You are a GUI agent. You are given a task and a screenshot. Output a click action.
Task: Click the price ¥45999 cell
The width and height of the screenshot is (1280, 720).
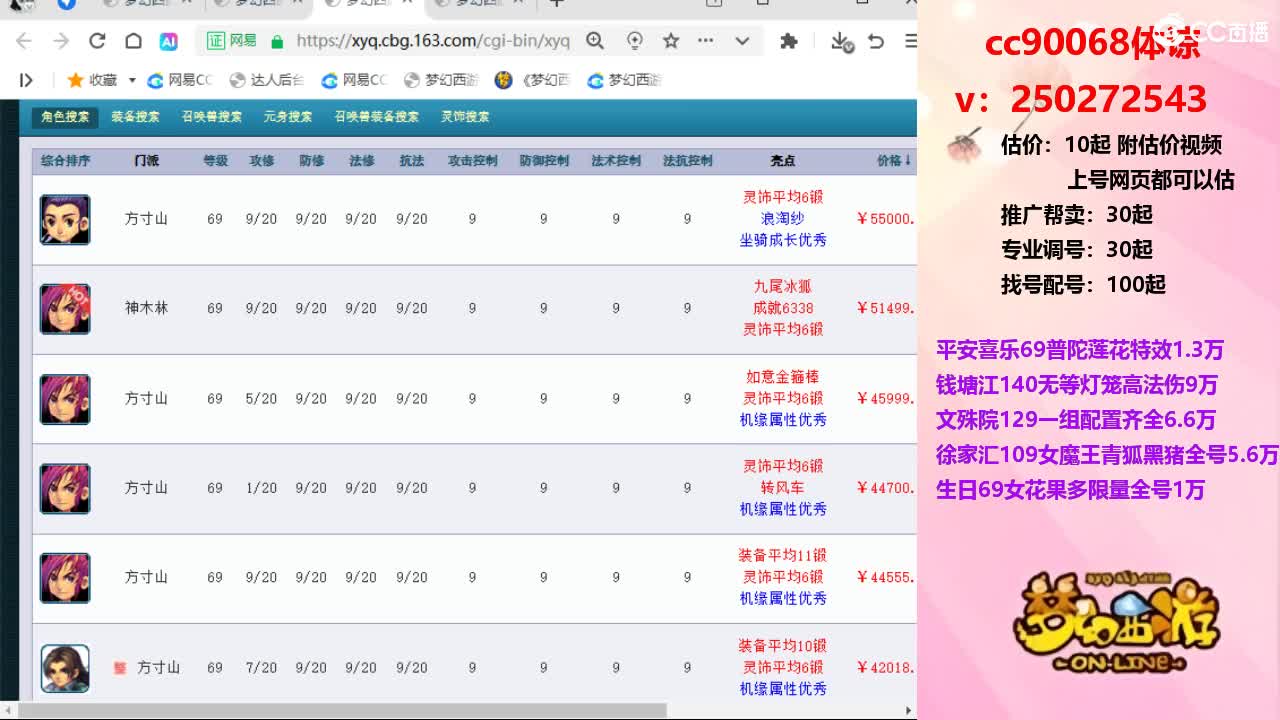click(x=886, y=398)
